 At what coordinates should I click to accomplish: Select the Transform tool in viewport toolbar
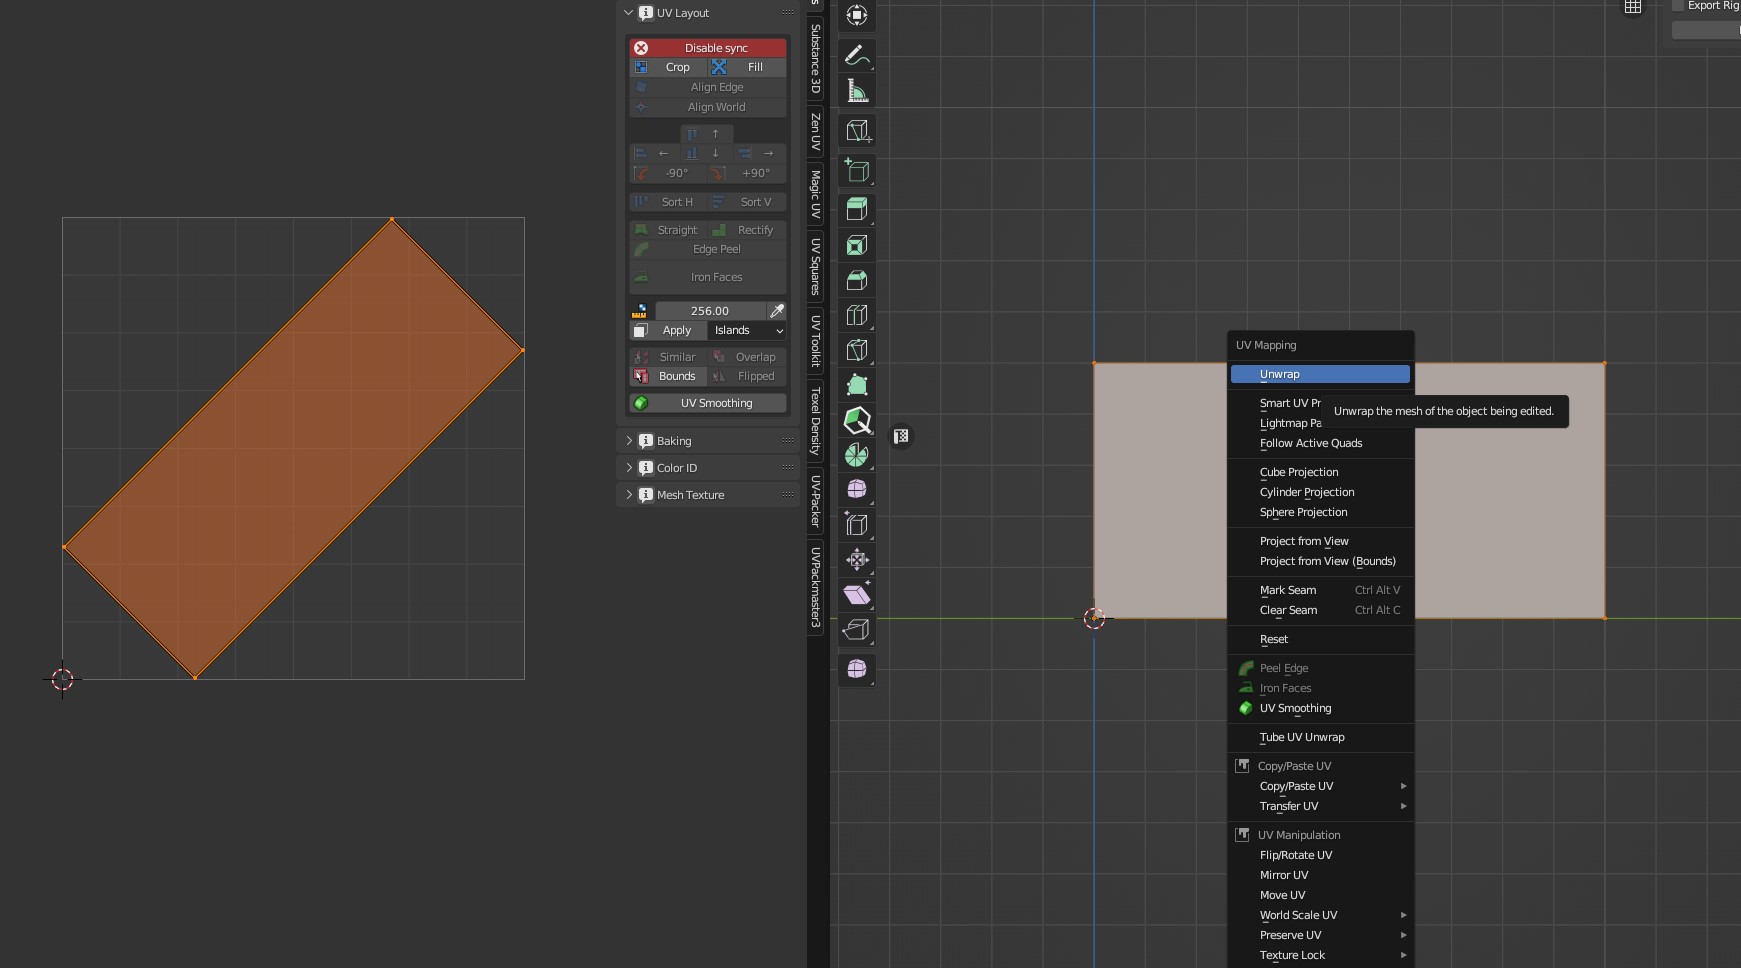point(857,15)
